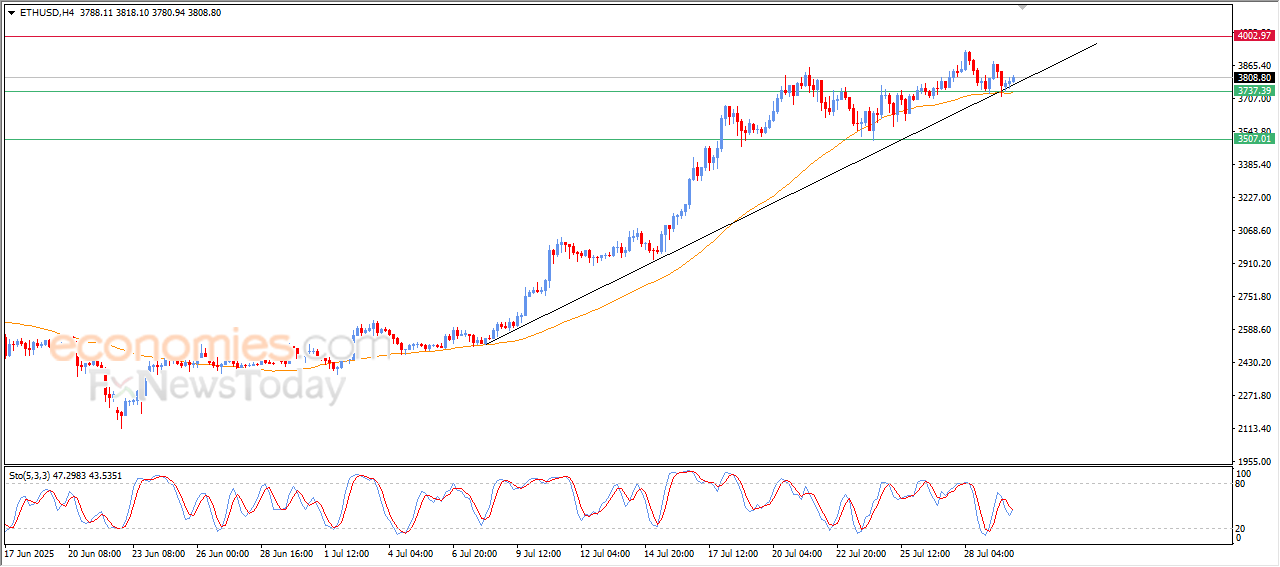Click the 25 Jul 12:00 time label
The height and width of the screenshot is (567, 1280).
coord(927,552)
